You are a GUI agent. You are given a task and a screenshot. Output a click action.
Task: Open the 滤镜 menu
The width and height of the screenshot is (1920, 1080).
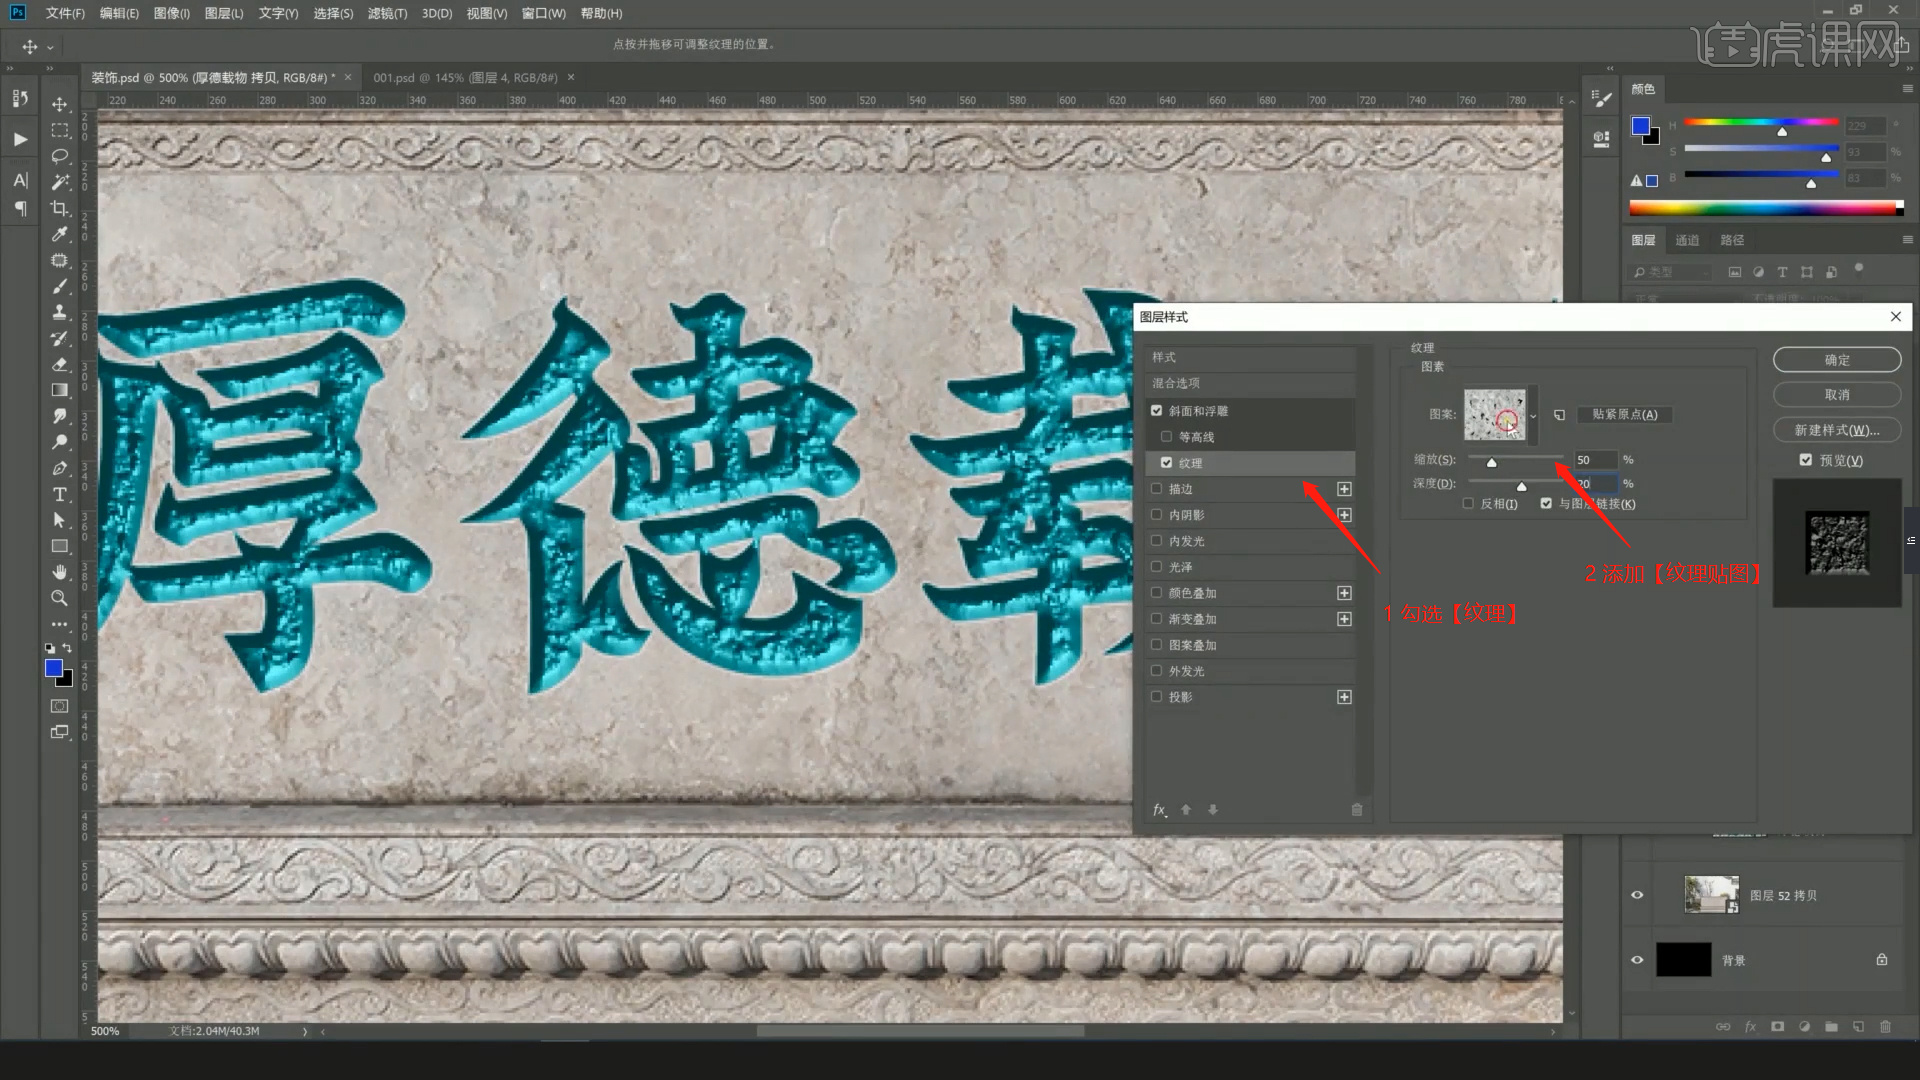387,13
